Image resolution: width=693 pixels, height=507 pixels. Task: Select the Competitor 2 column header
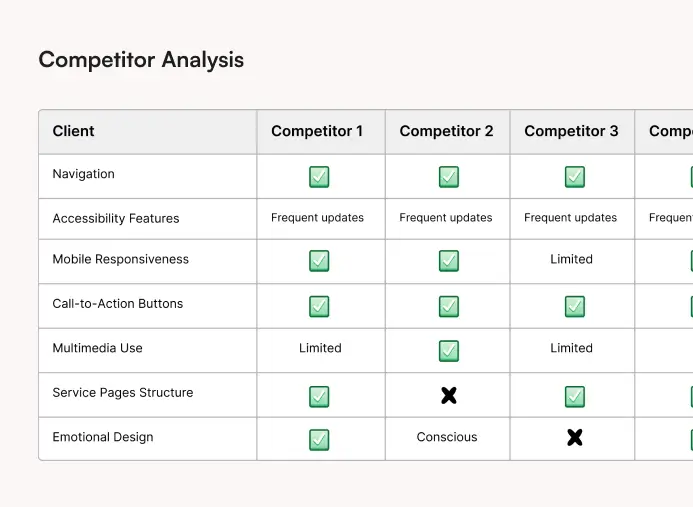pos(446,131)
